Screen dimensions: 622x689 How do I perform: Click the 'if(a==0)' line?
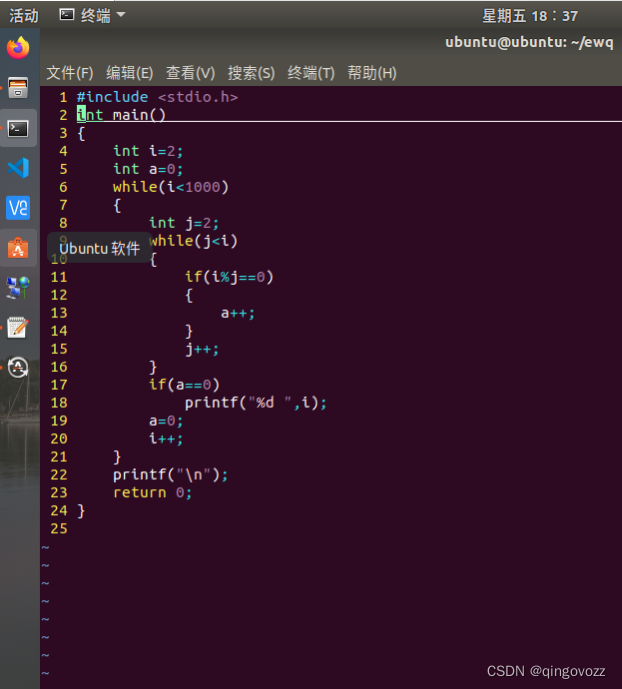point(184,385)
